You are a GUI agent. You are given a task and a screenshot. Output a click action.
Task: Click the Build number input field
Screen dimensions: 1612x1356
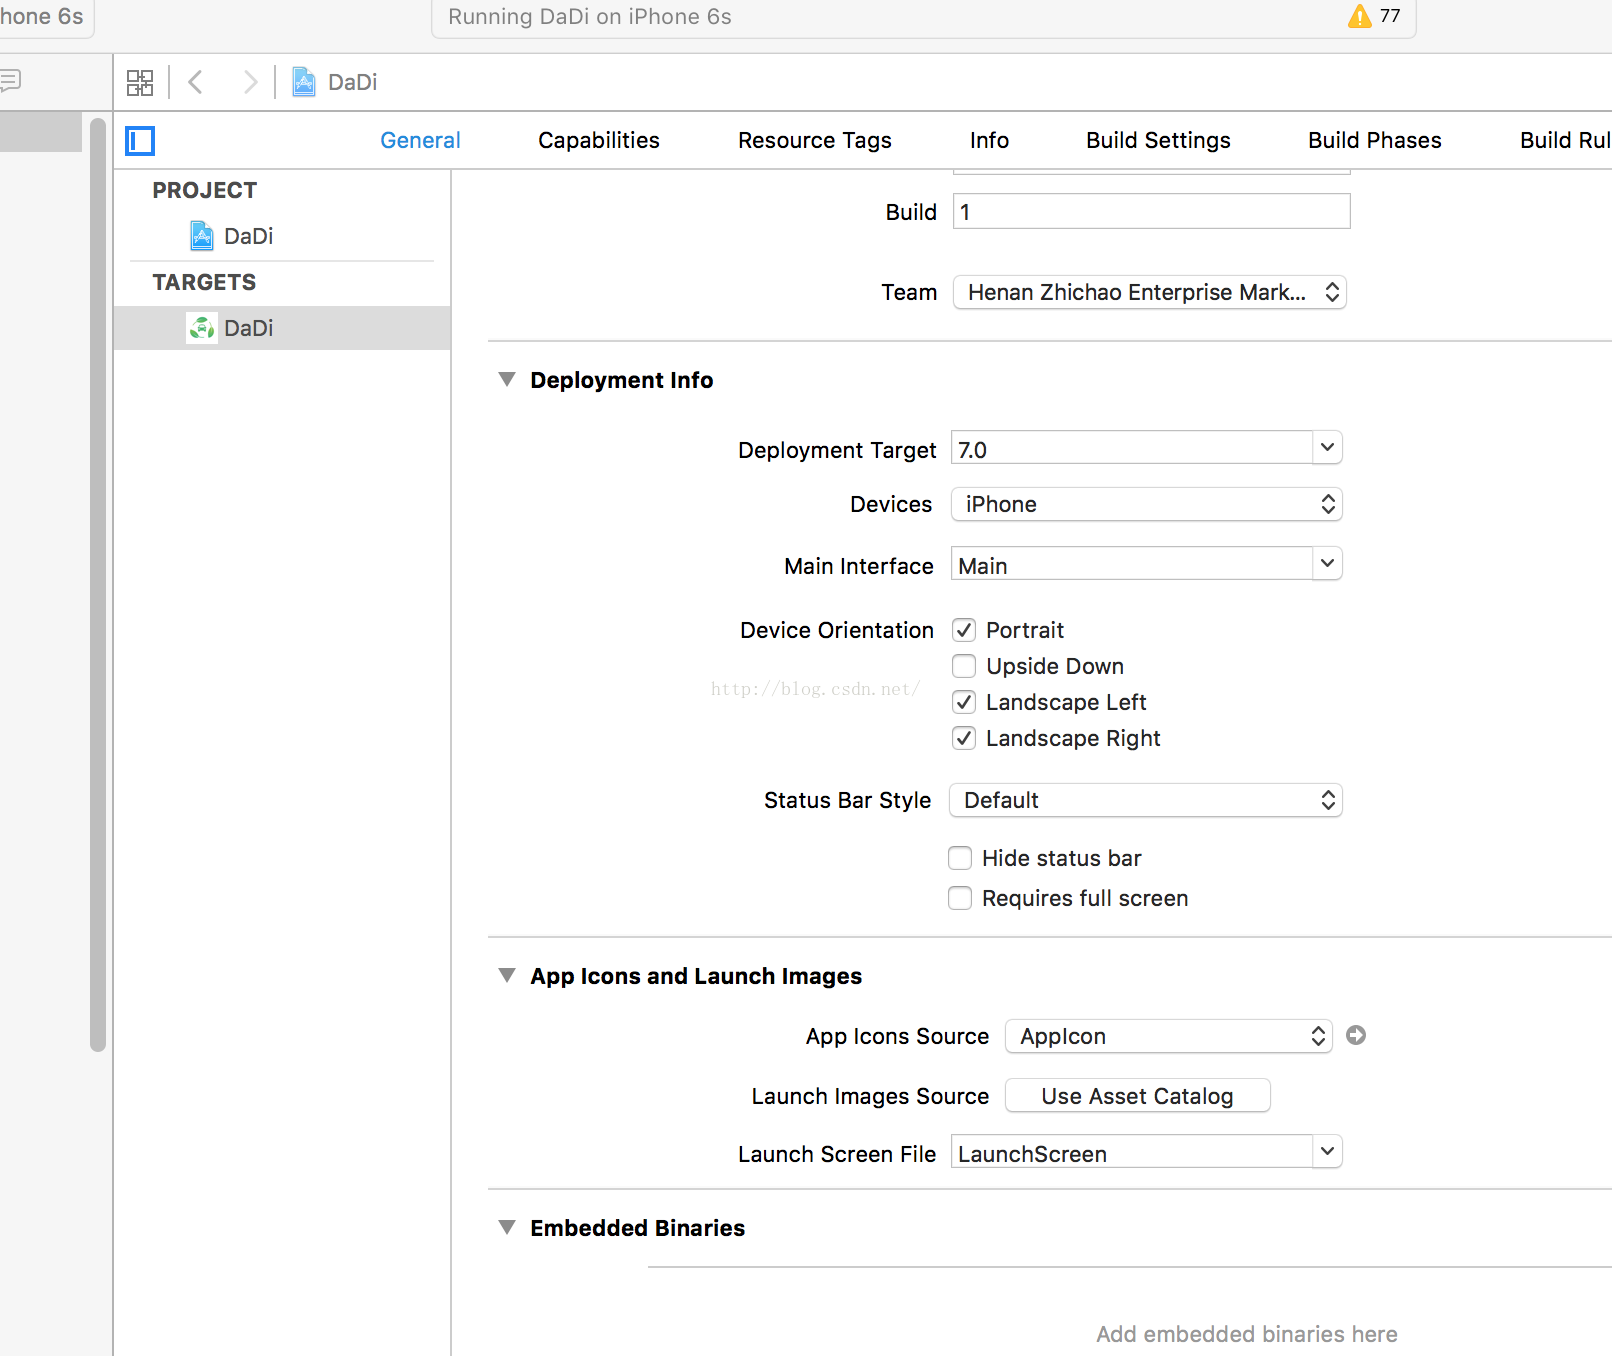pos(1152,212)
